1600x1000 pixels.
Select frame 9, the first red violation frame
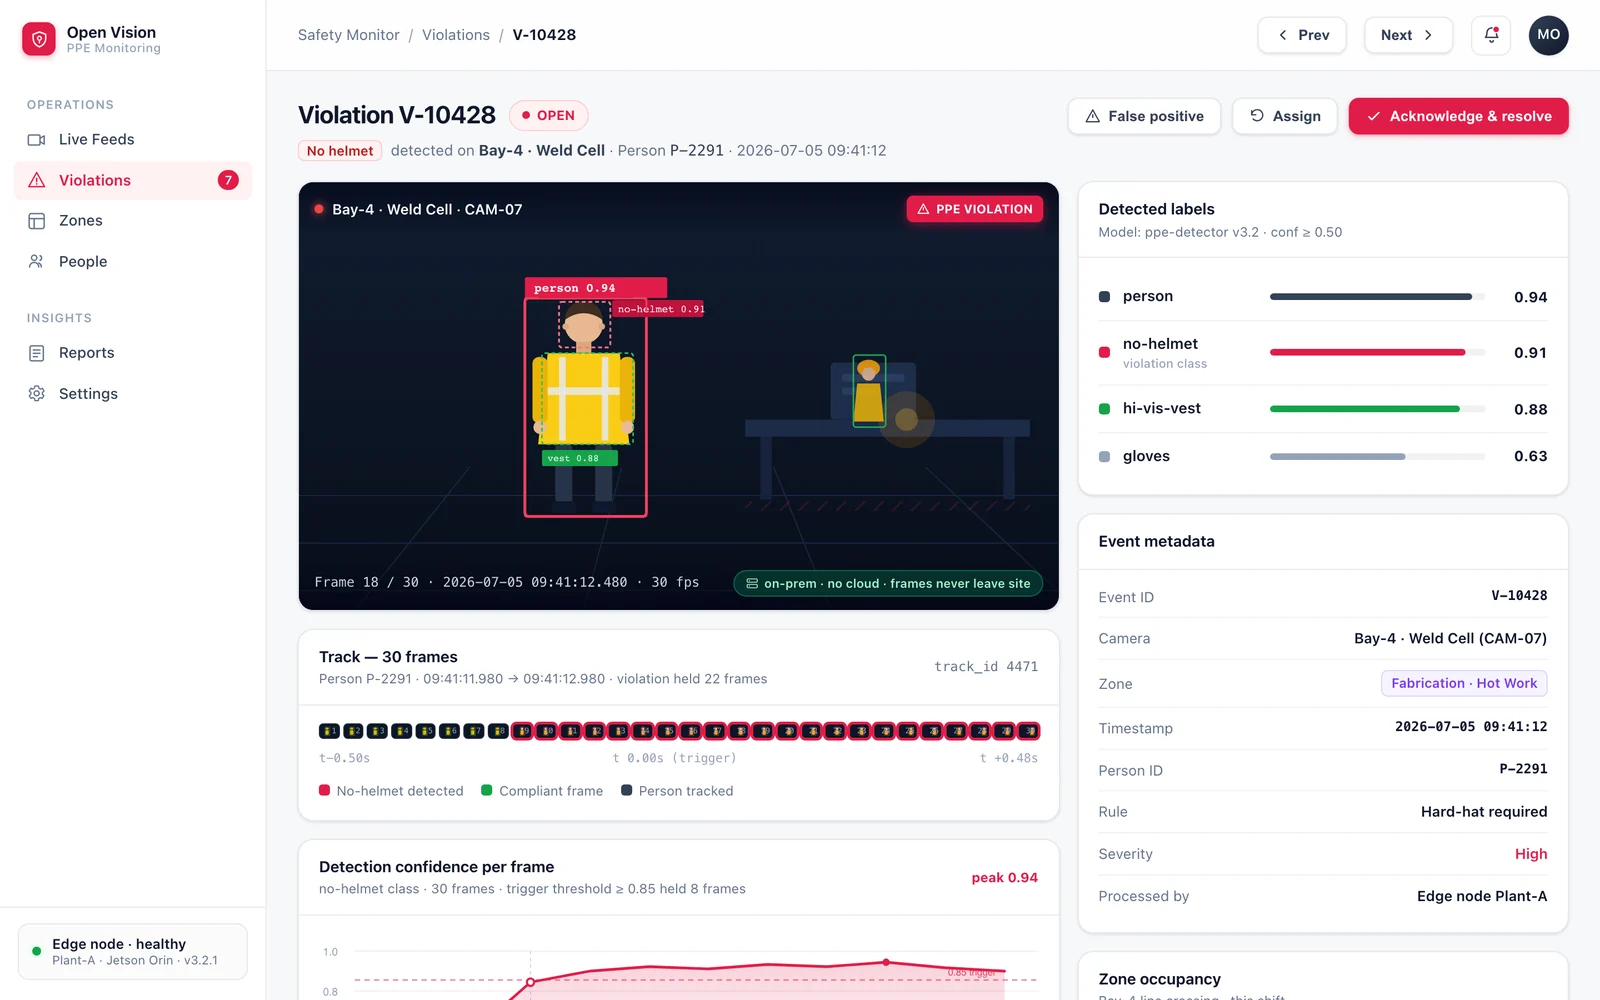click(x=522, y=731)
